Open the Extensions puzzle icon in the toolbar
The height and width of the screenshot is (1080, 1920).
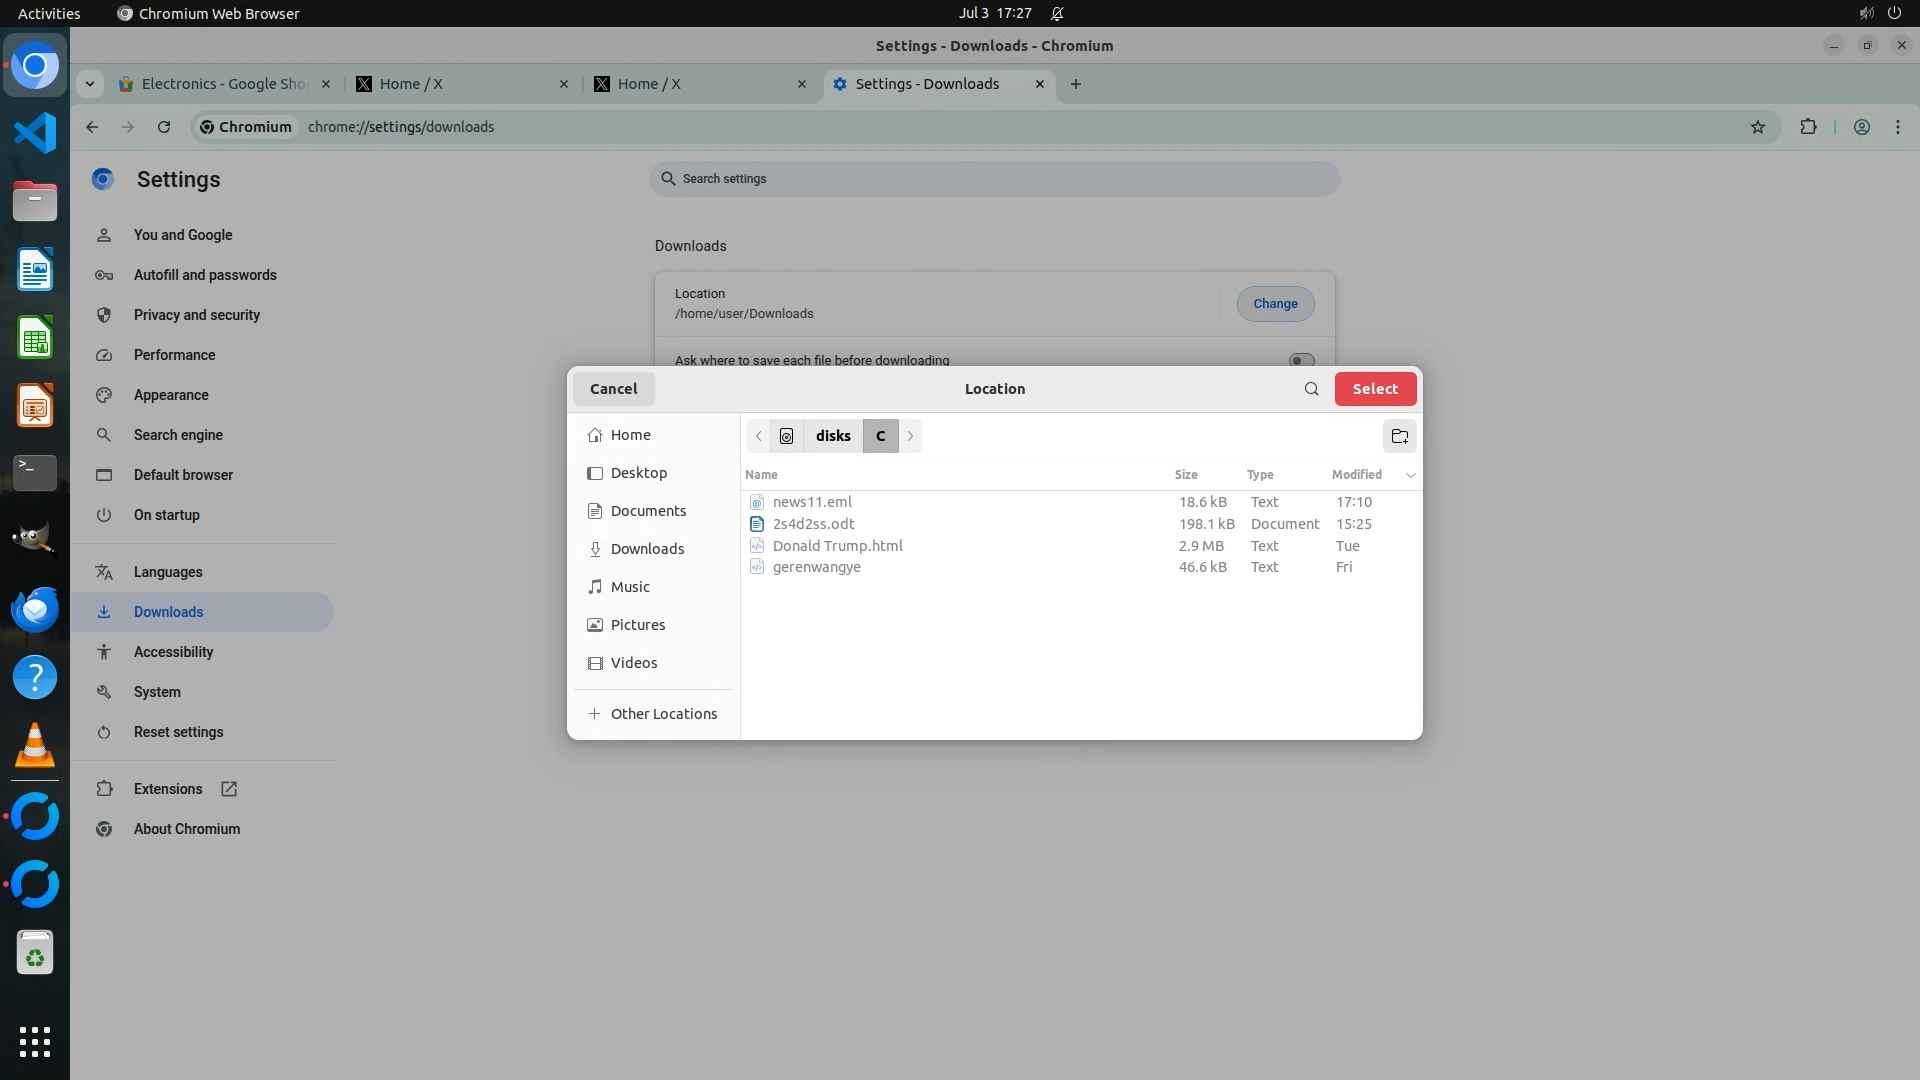pyautogui.click(x=1808, y=127)
